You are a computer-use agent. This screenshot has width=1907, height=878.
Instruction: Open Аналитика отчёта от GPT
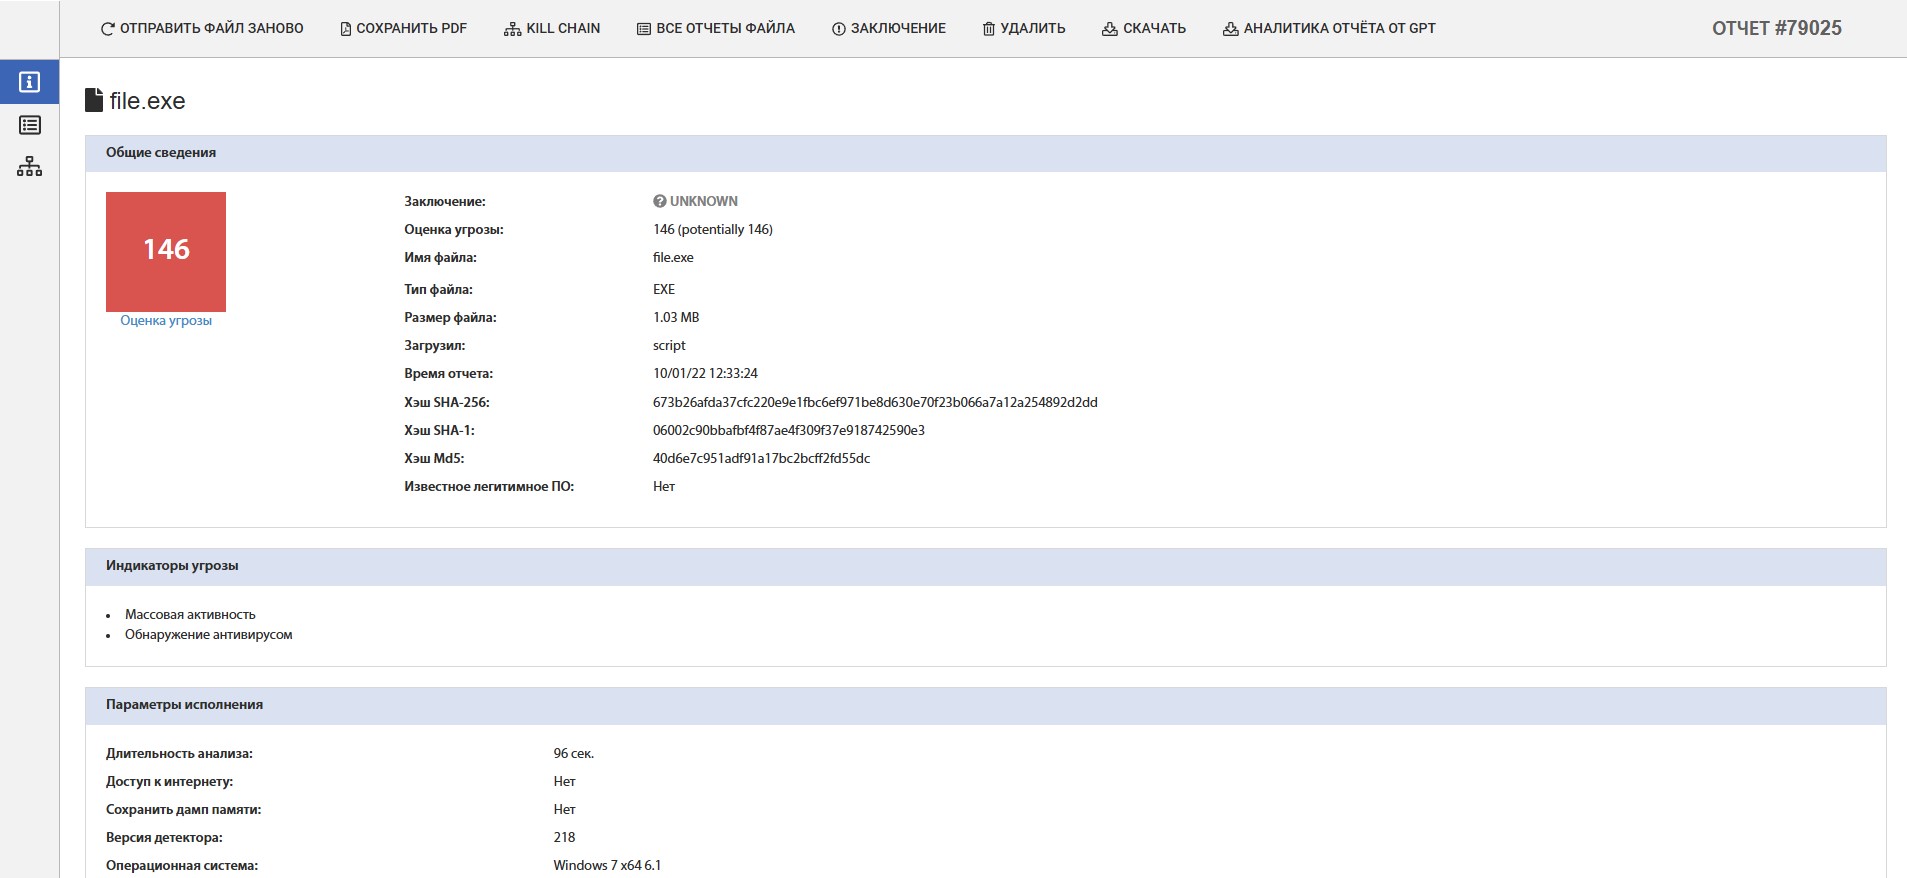click(x=1329, y=29)
